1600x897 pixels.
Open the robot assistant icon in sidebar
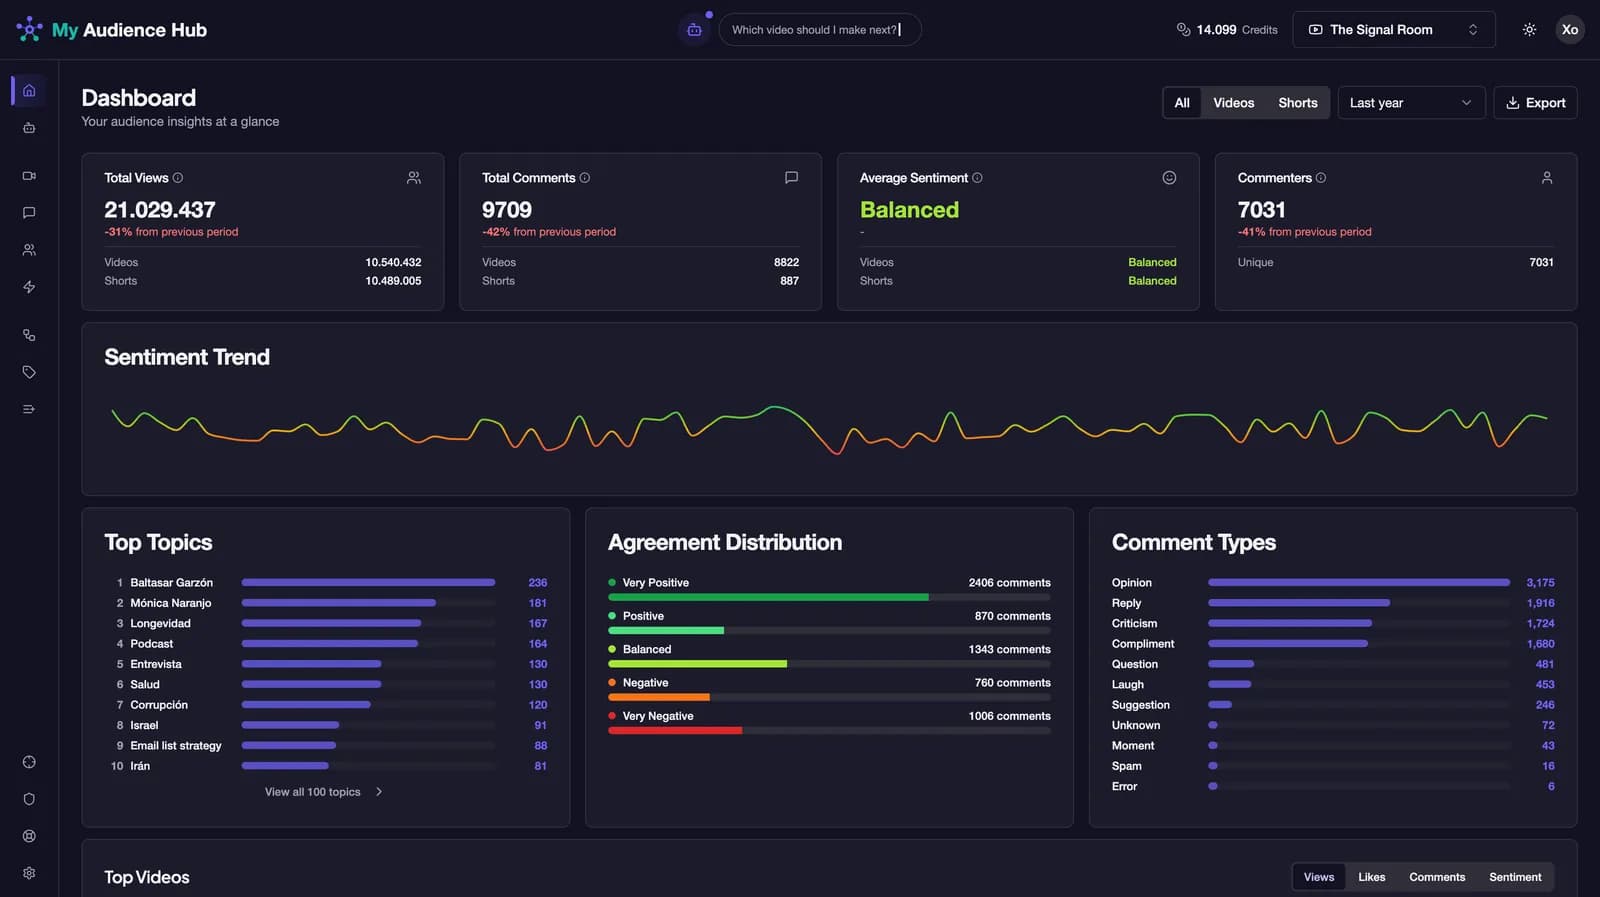(x=29, y=128)
